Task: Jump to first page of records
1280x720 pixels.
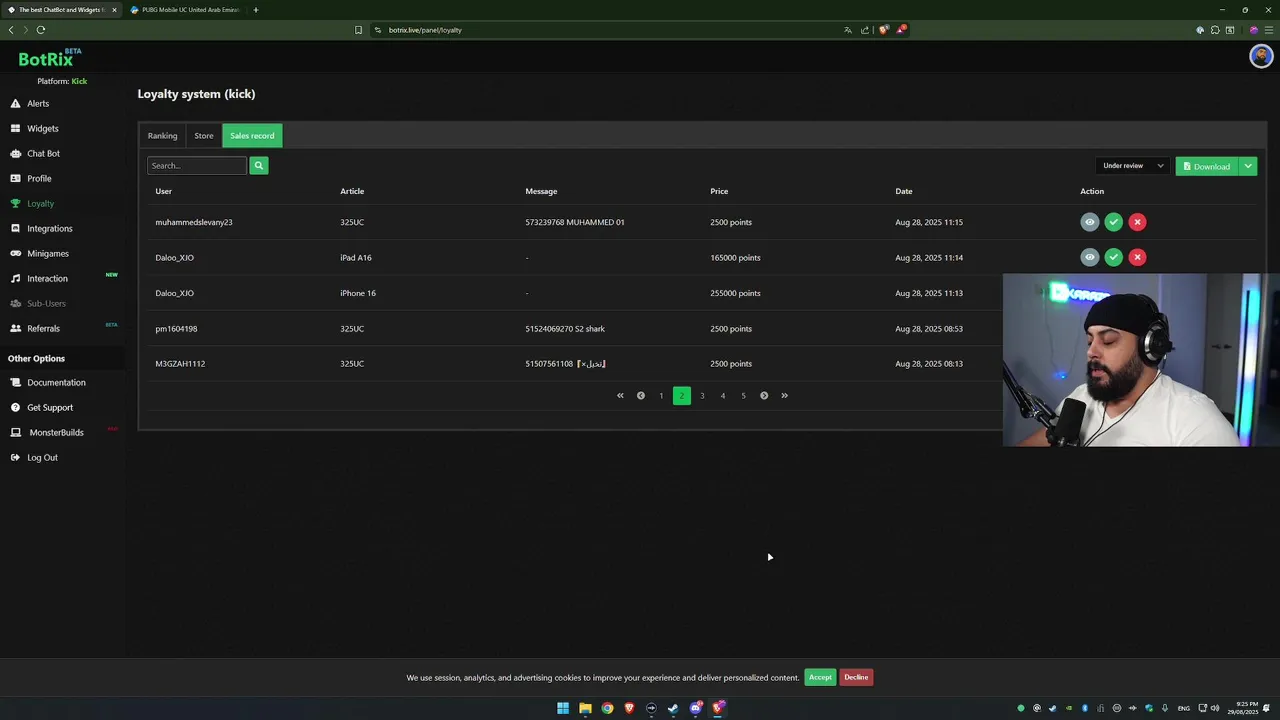Action: click(620, 395)
